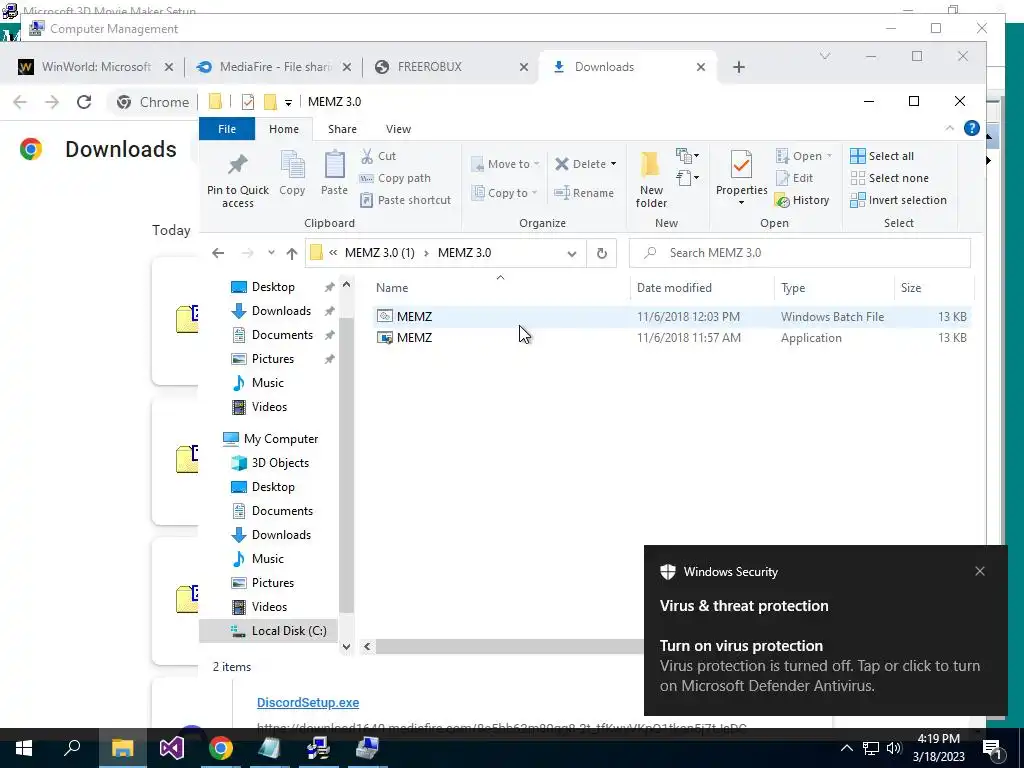Open Explorer help question mark icon
The height and width of the screenshot is (768, 1024).
pos(972,129)
